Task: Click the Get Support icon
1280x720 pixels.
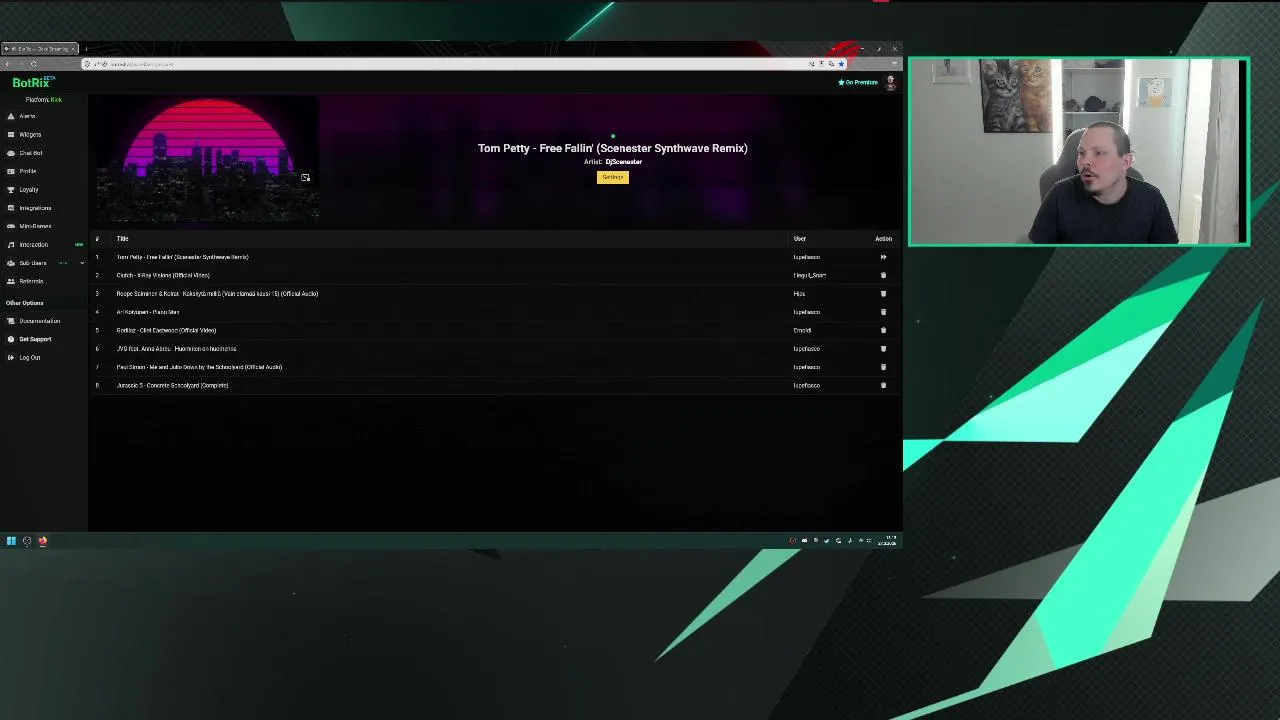Action: [x=11, y=339]
